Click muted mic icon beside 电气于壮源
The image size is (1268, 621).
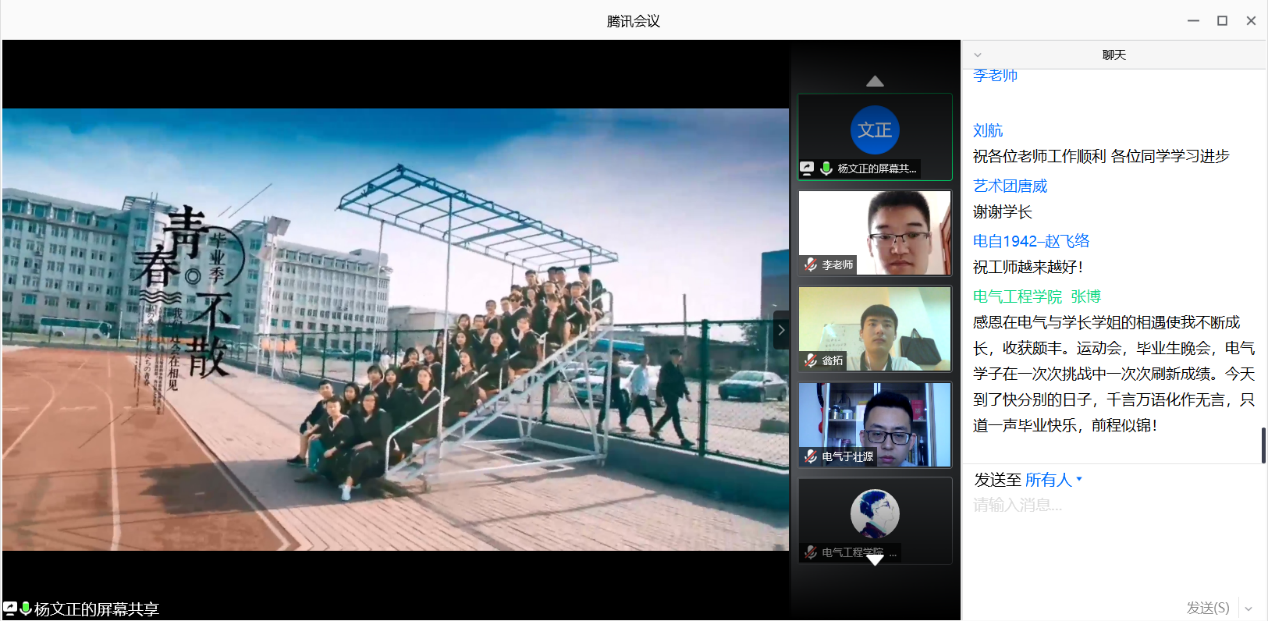(810, 456)
